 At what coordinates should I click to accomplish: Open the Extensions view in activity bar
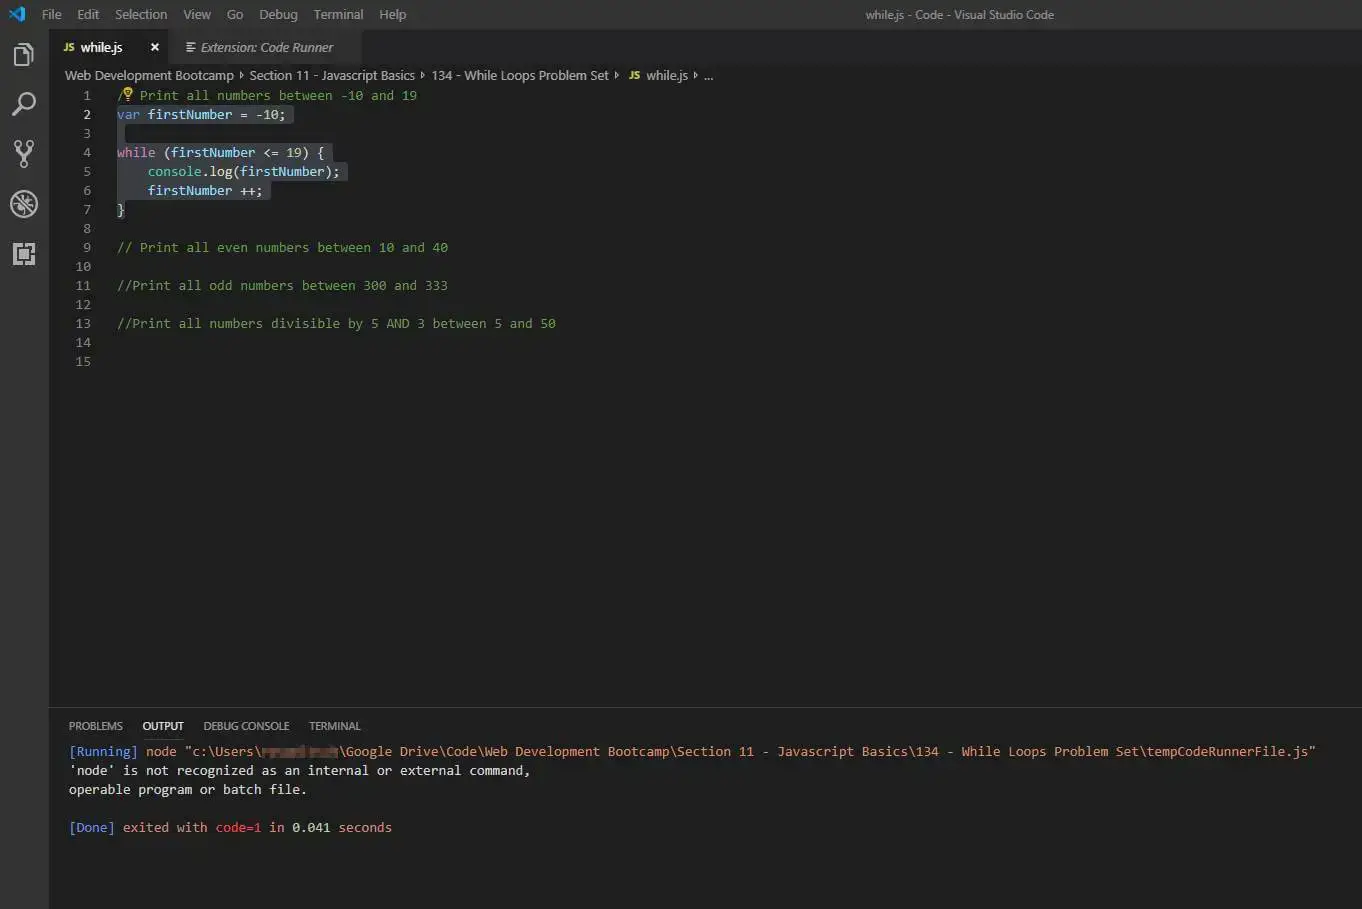pos(24,254)
